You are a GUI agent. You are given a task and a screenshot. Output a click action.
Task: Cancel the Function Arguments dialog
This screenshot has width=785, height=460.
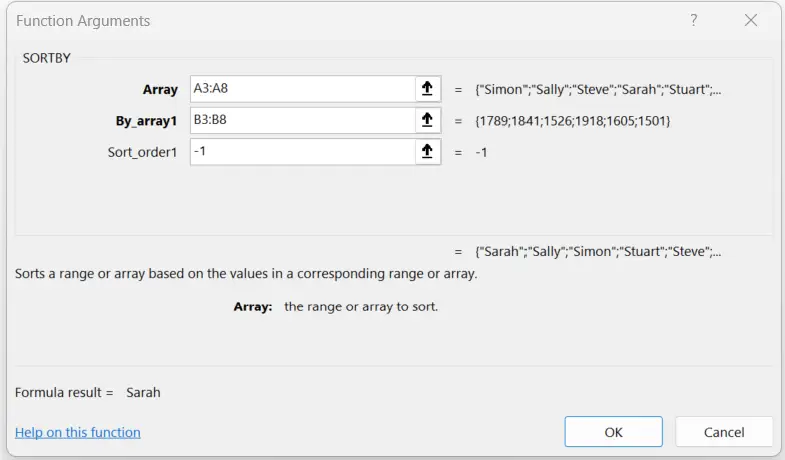(x=724, y=431)
